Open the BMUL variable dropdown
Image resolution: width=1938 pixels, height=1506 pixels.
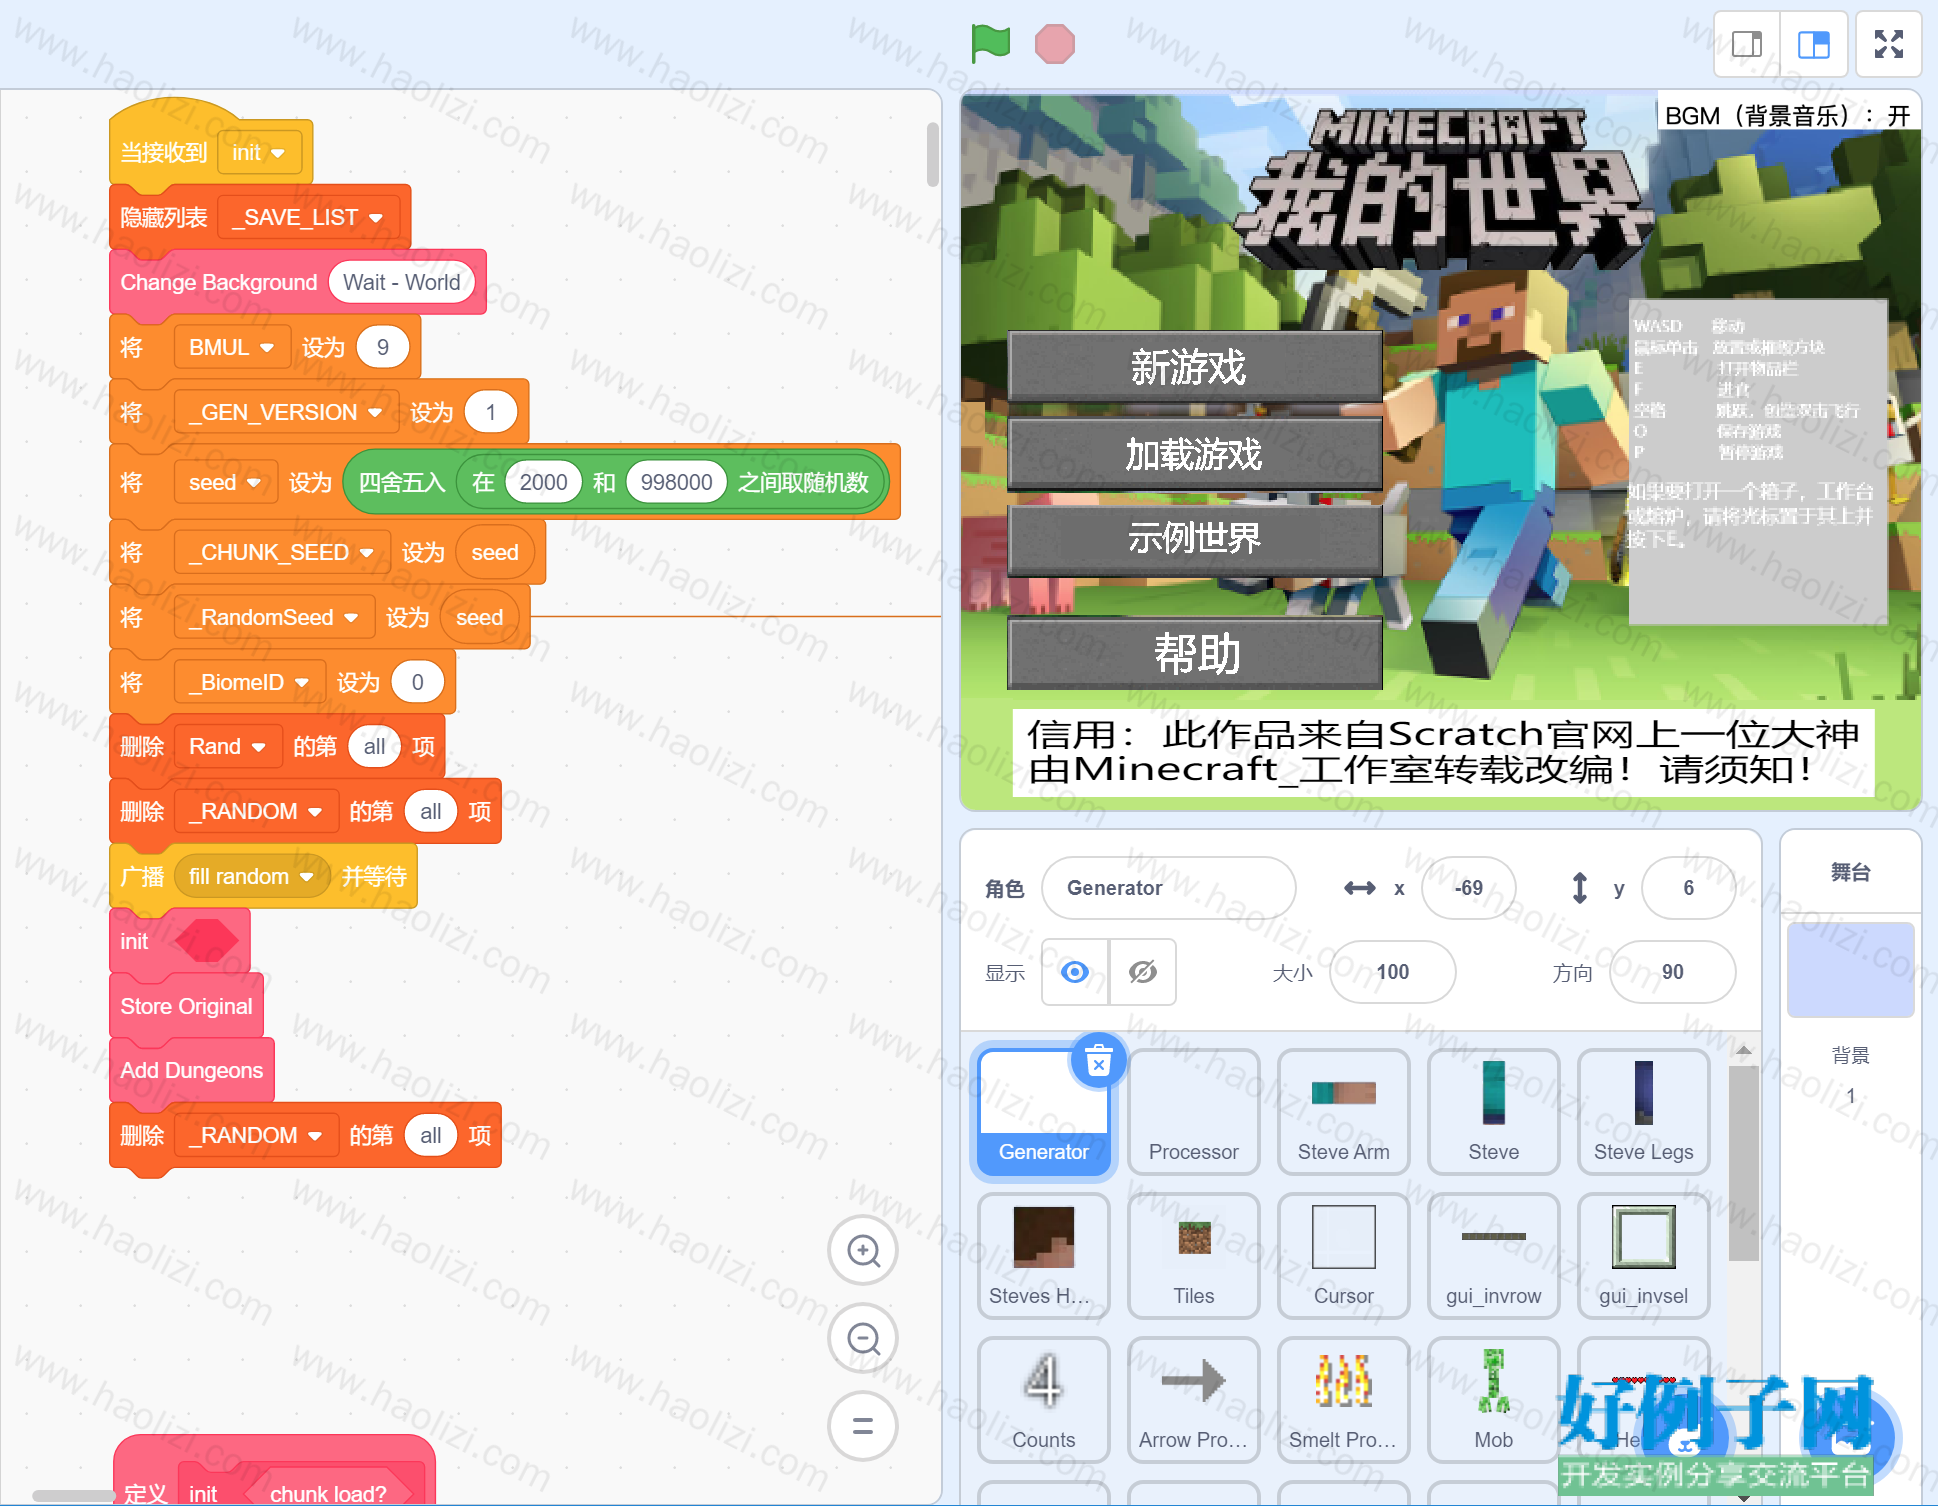click(x=231, y=347)
